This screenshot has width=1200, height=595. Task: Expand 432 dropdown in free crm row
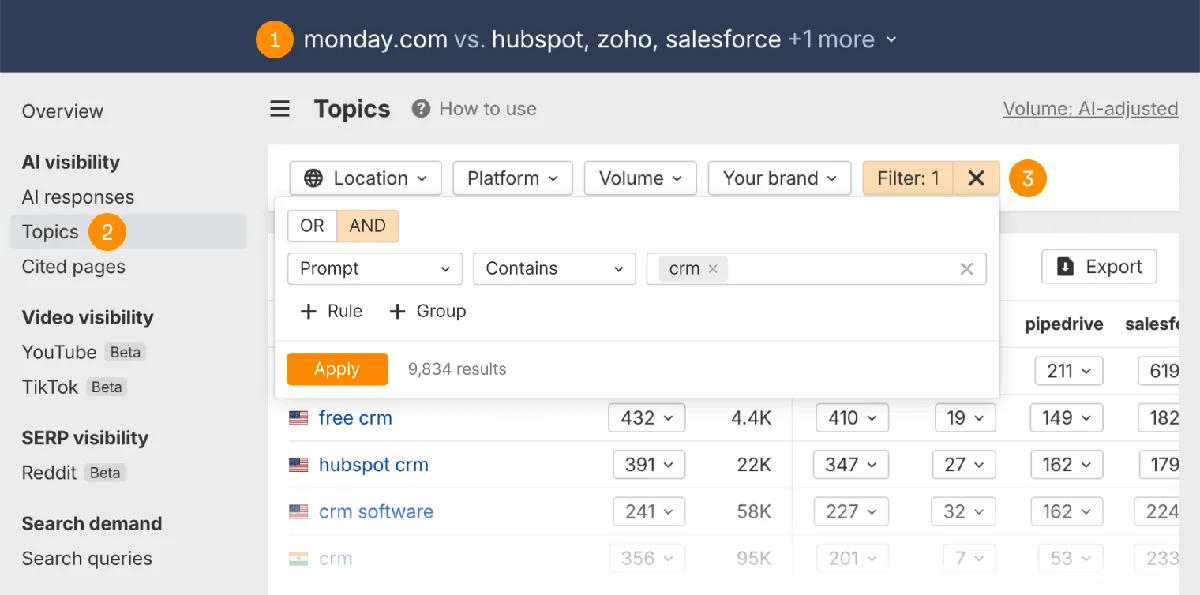tap(646, 418)
